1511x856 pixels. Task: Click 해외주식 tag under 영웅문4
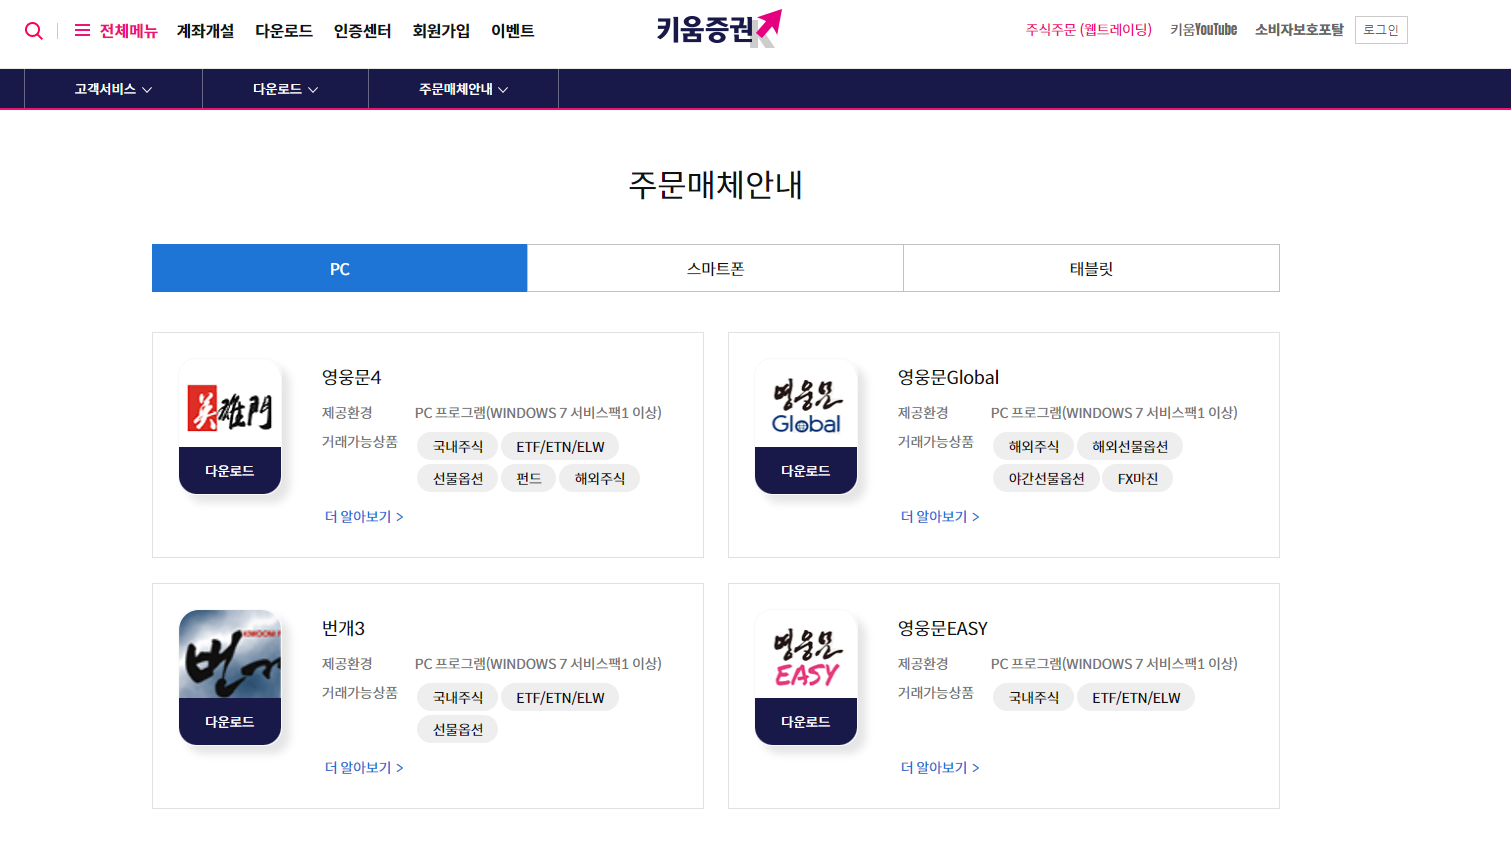[600, 478]
